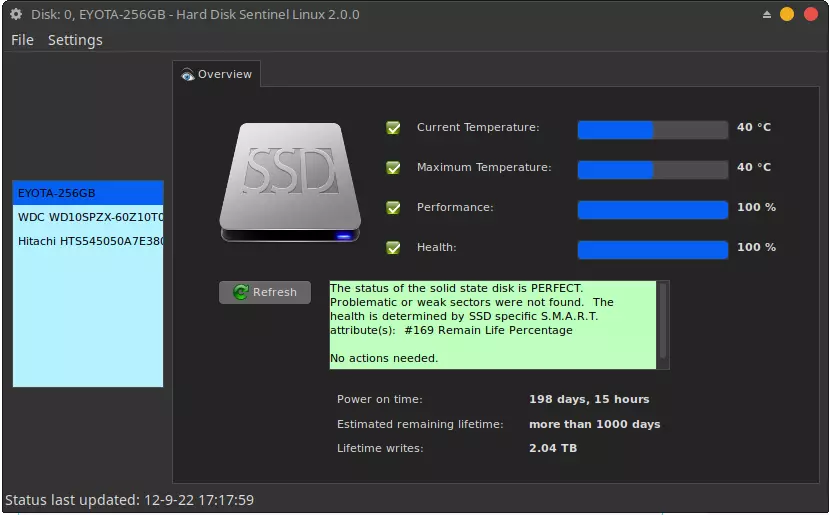Click the large SSD drive image
829x515 pixels.
(290, 182)
